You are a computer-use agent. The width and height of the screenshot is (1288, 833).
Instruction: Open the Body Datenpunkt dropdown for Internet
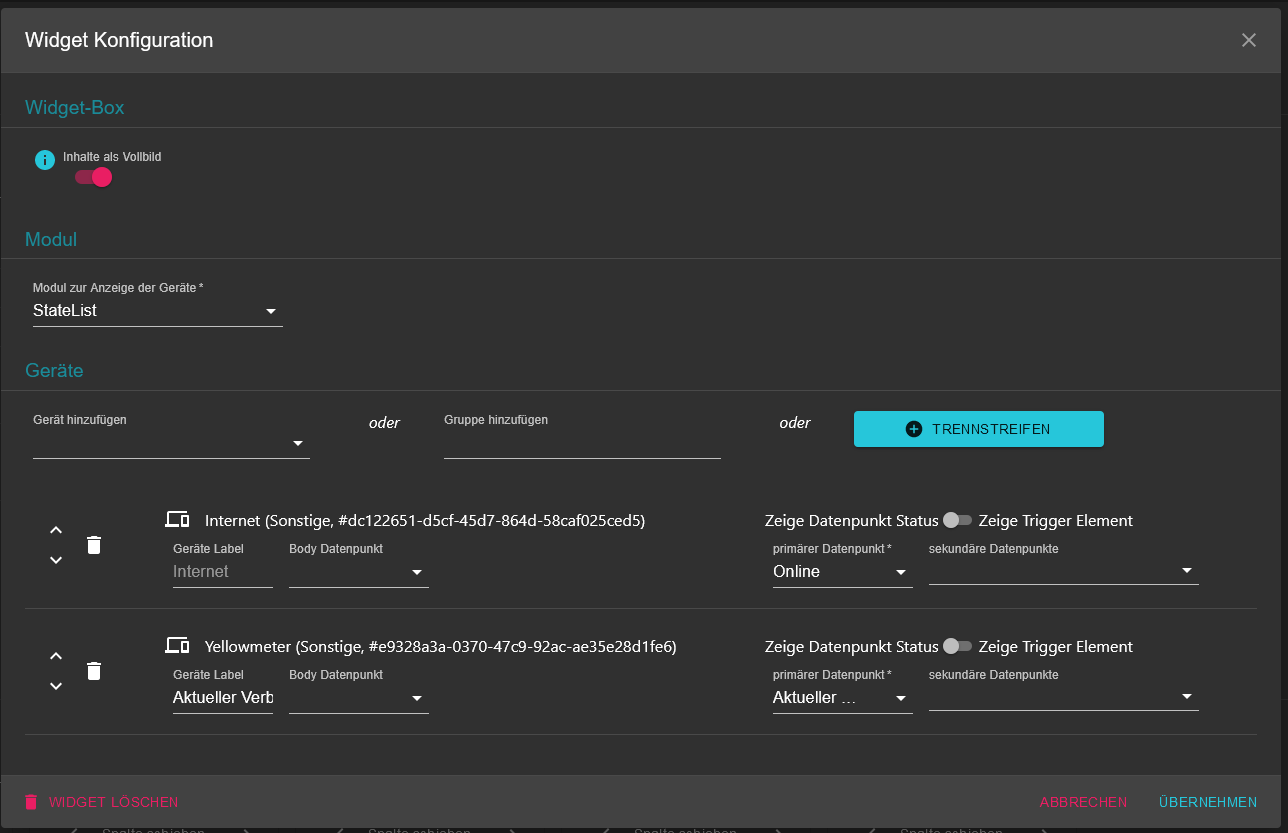[359, 572]
